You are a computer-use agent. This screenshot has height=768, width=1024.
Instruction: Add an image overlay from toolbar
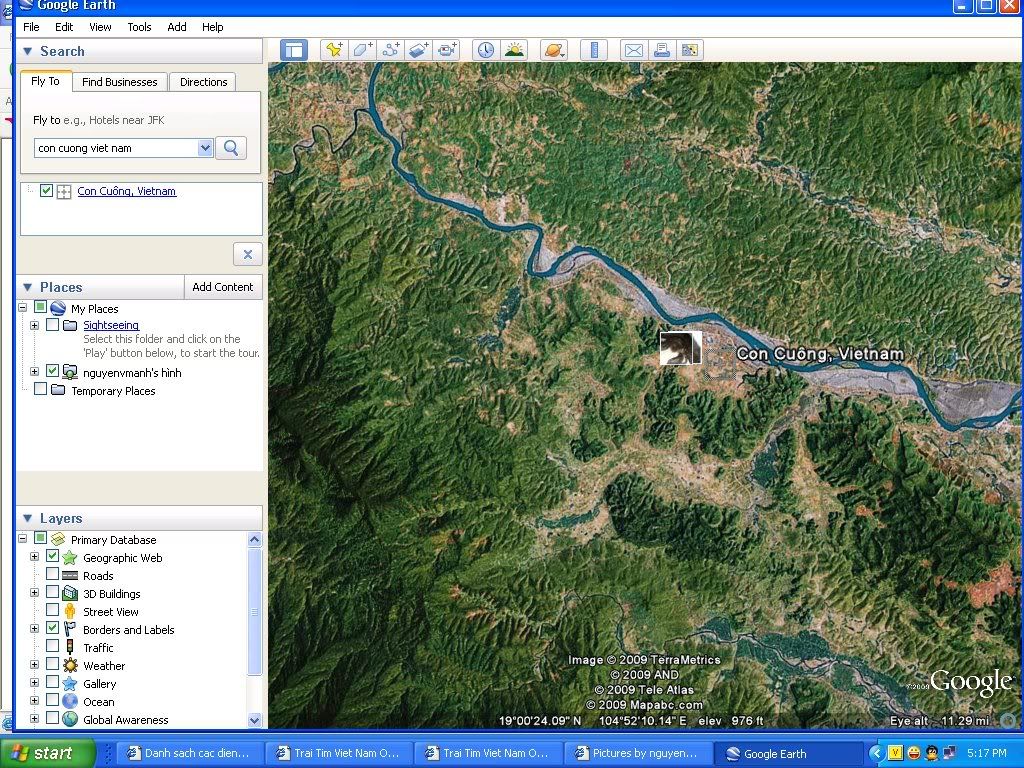coord(418,50)
